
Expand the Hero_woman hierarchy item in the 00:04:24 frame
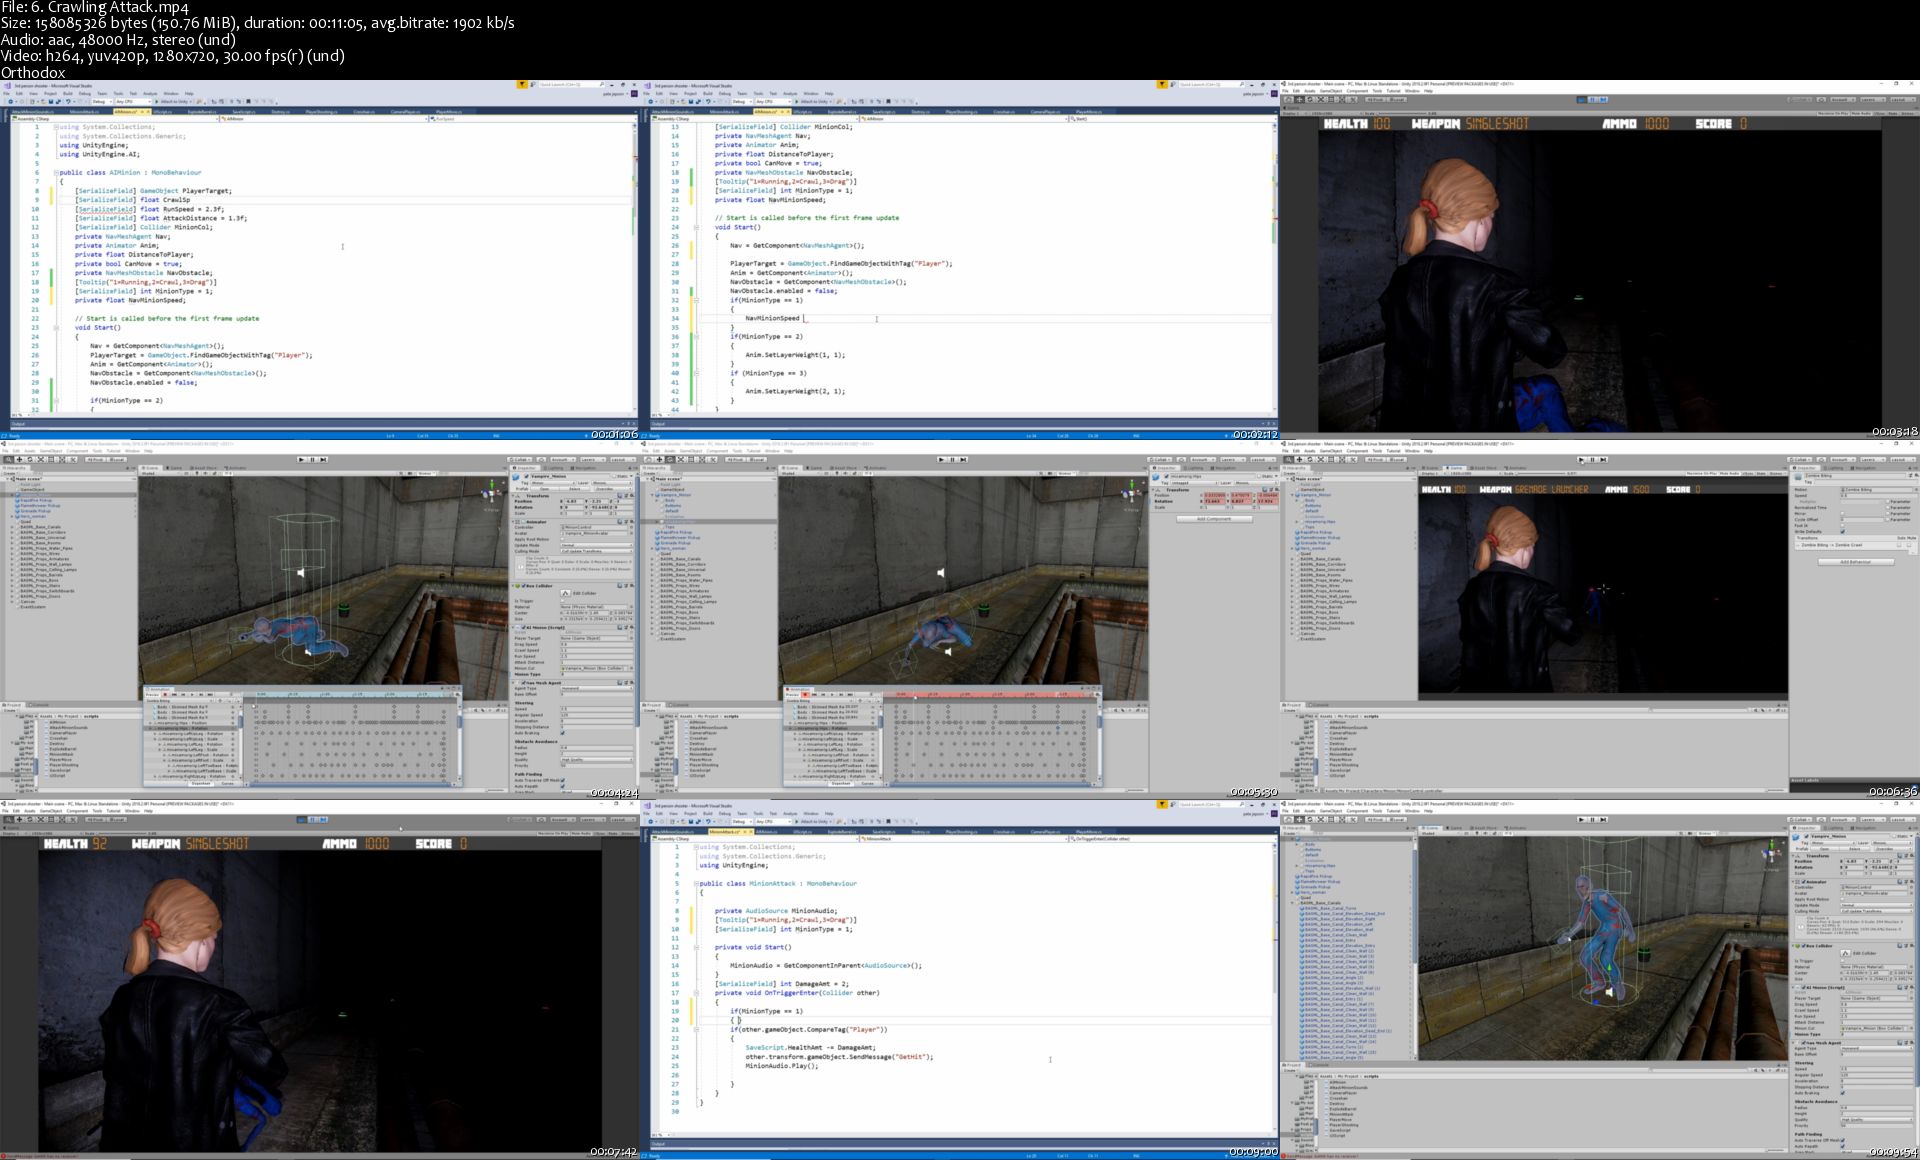[x=12, y=516]
